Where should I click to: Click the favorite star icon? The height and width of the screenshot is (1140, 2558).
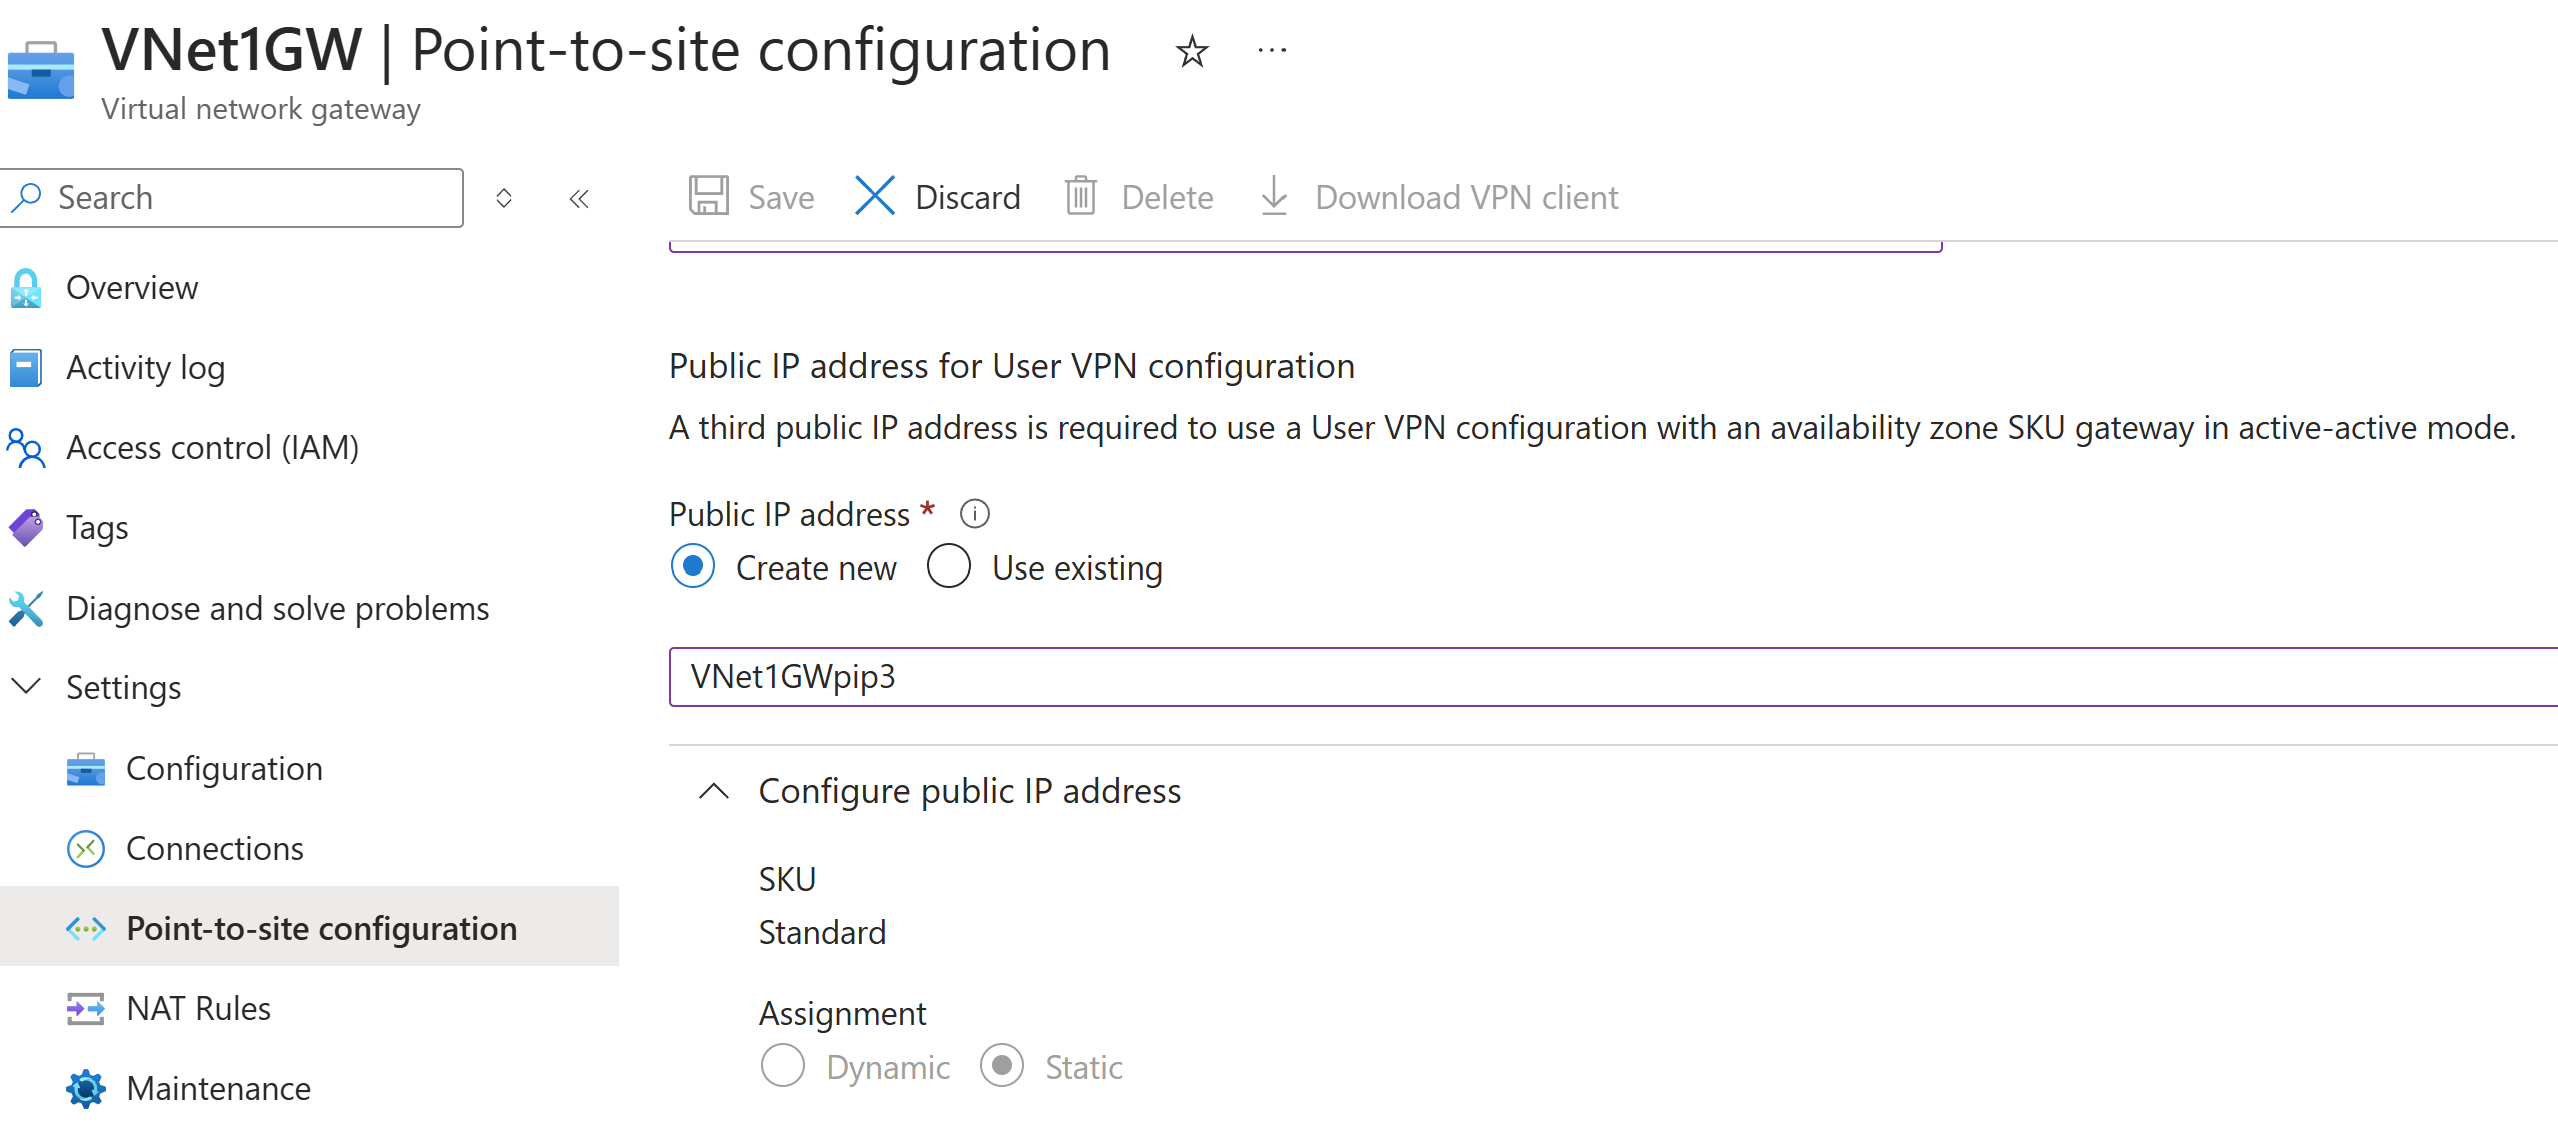click(x=1191, y=51)
